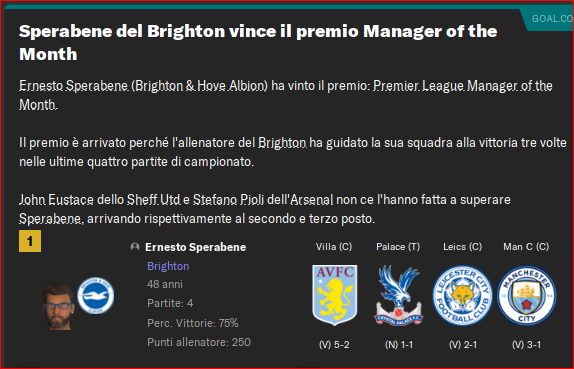The height and width of the screenshot is (369, 574).
Task: Select the Manchester City club badge
Action: tap(526, 295)
